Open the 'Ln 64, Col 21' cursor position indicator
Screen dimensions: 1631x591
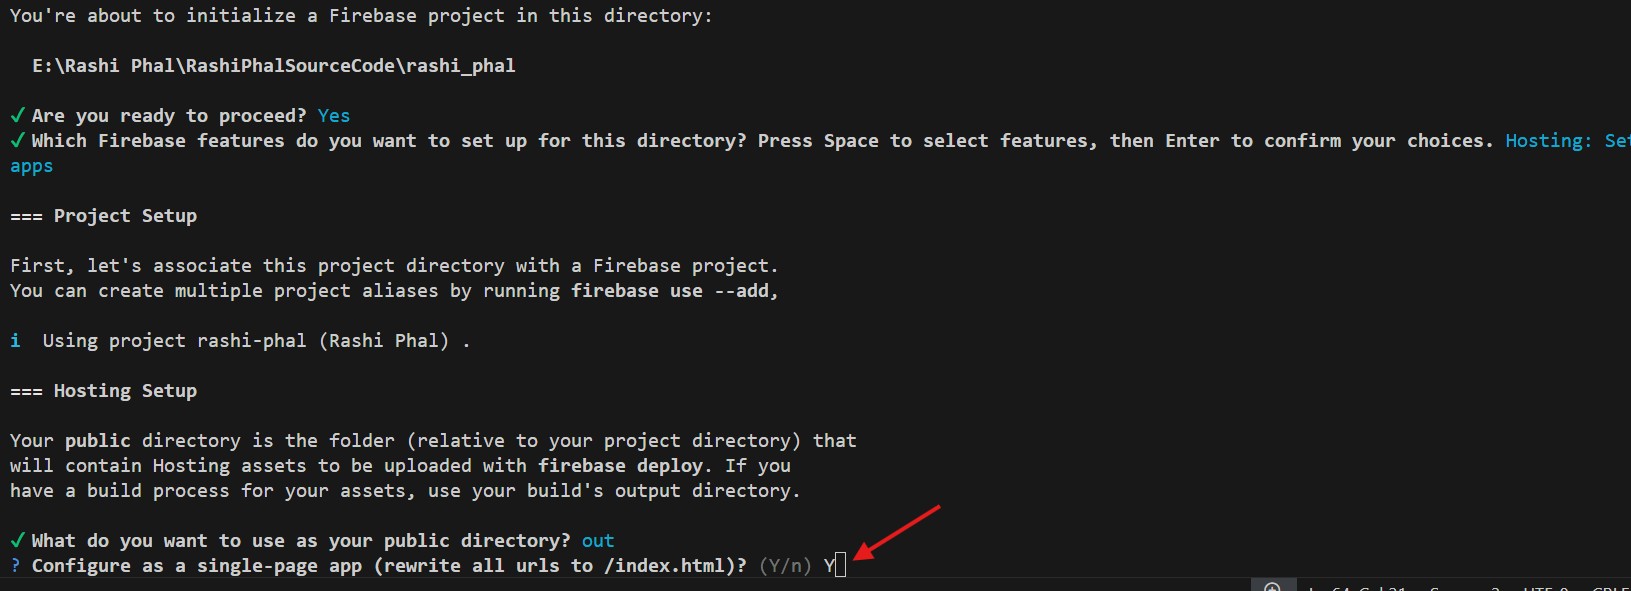(x=1355, y=588)
